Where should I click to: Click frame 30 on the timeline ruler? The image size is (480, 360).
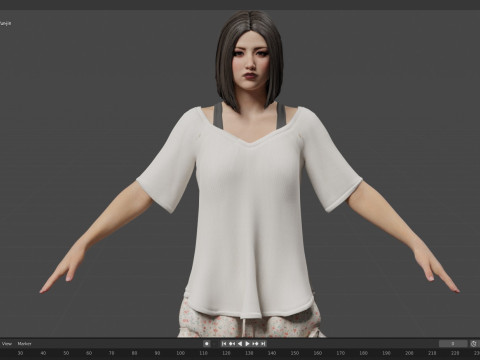(20, 353)
